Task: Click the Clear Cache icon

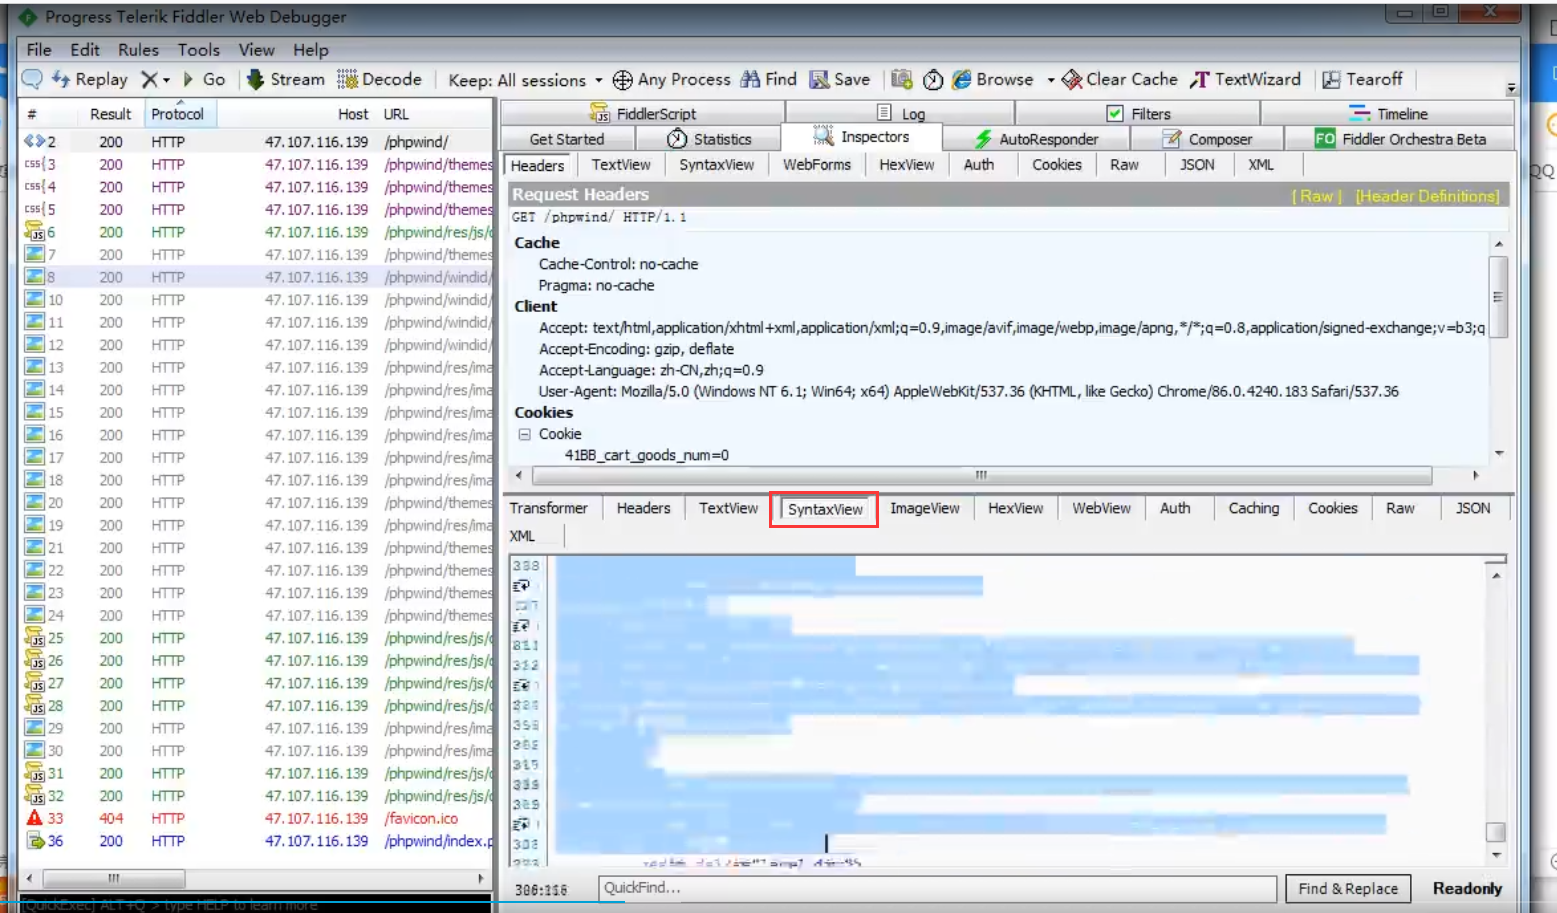Action: [x=1072, y=79]
